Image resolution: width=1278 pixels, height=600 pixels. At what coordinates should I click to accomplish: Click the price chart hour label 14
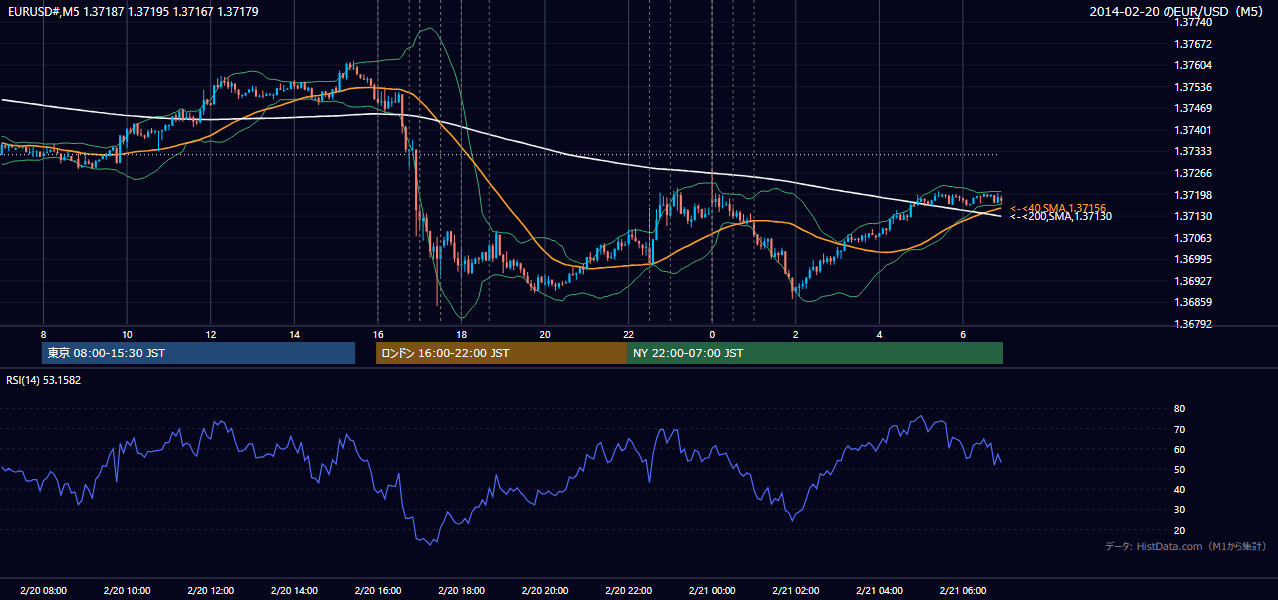[x=294, y=334]
